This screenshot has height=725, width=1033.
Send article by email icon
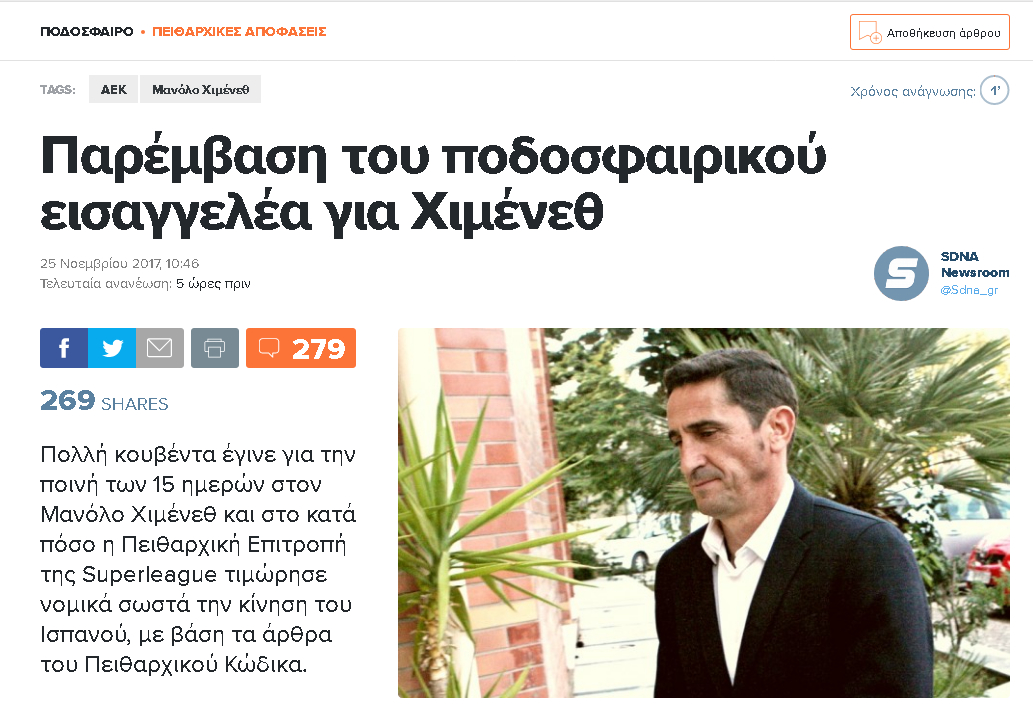160,348
